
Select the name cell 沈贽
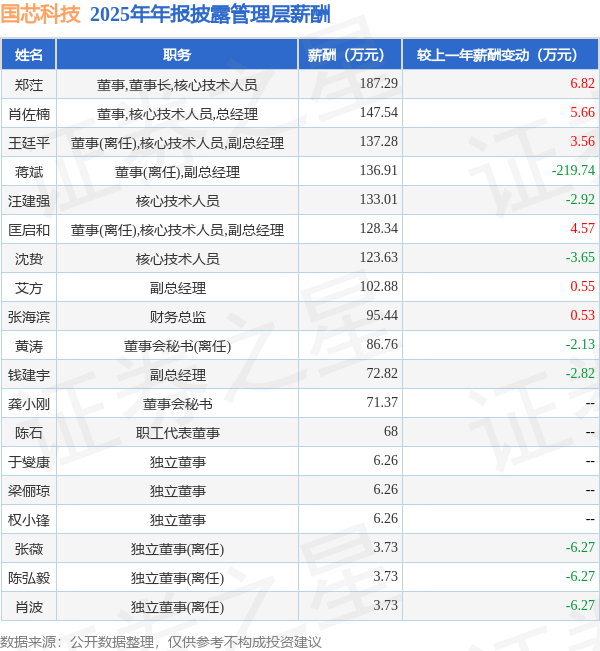(29, 259)
